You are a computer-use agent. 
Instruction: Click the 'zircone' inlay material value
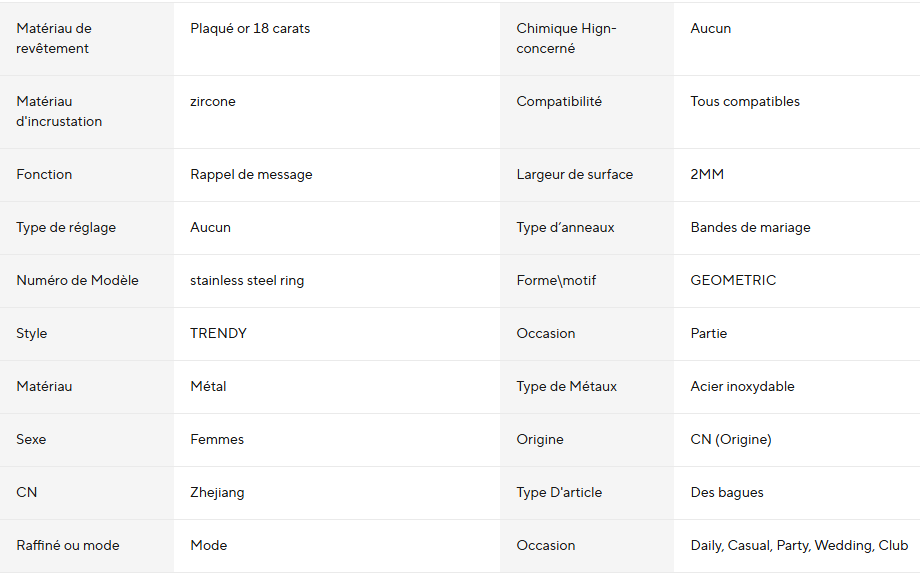pyautogui.click(x=213, y=101)
